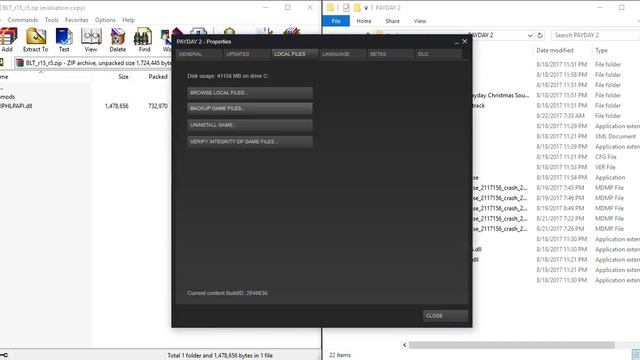Click the View icon in WinRAR toolbar
Image resolution: width=640 pixels, height=360 pixels.
pos(91,40)
